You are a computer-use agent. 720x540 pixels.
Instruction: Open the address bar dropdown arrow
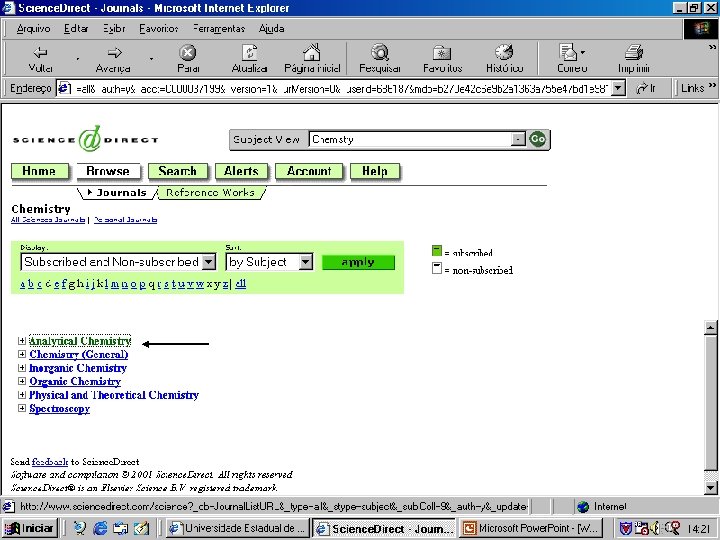(x=619, y=88)
